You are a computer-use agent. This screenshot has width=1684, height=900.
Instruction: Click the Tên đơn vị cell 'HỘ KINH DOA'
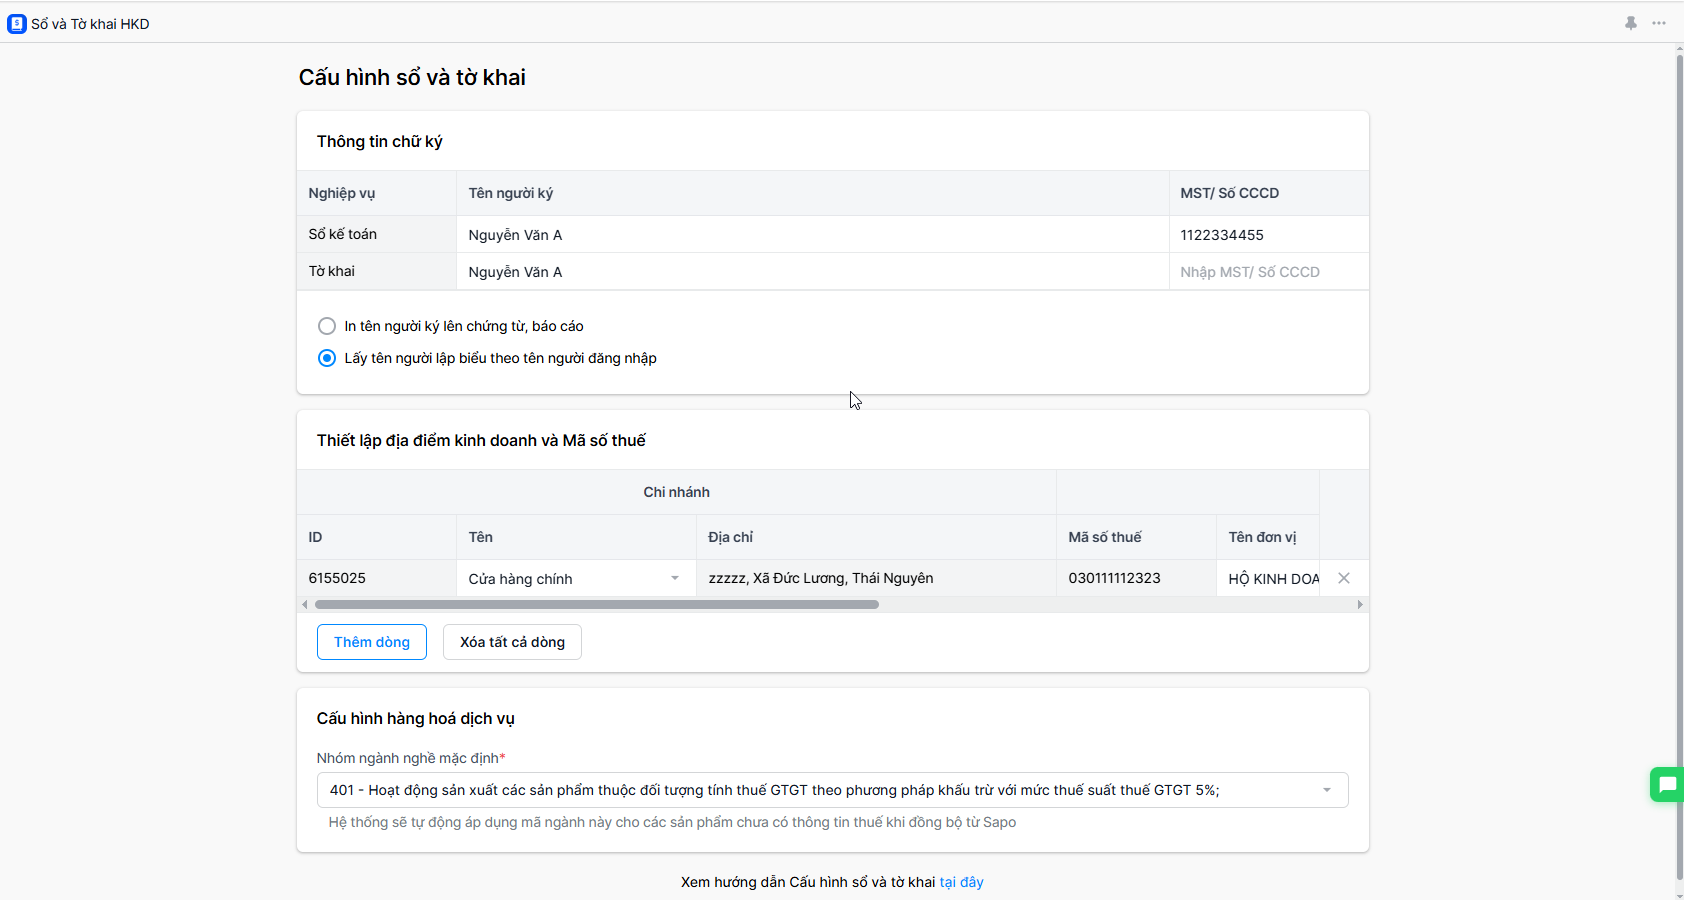point(1272,579)
